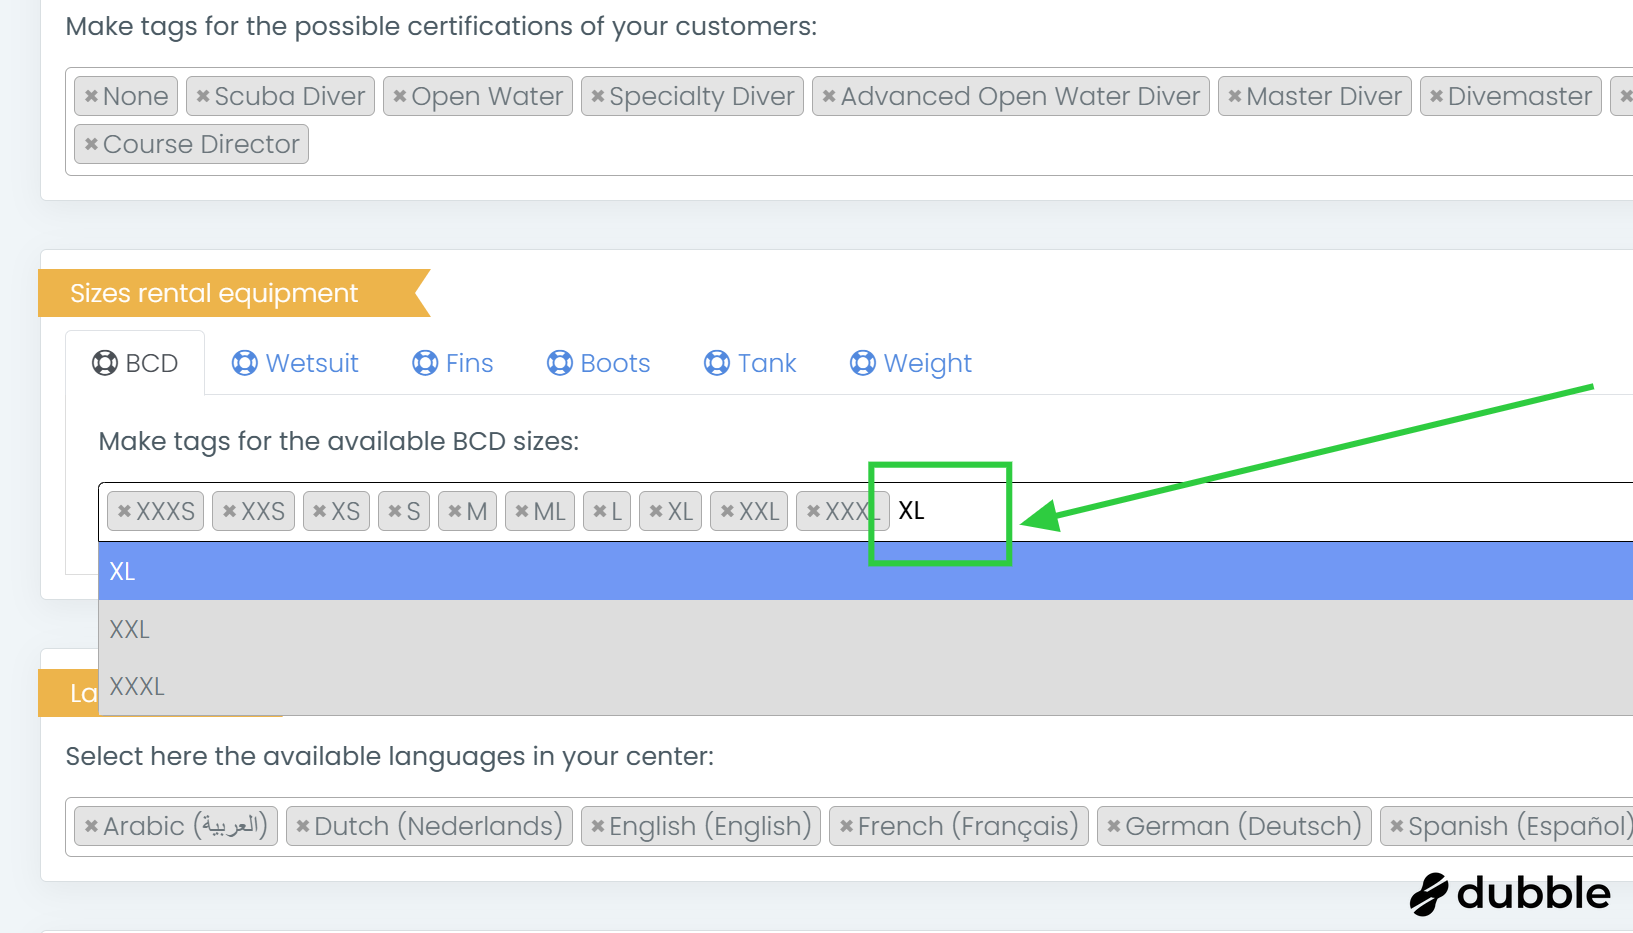Screen dimensions: 1633x933
Task: Open the Fins sizes tab
Action: pos(453,363)
